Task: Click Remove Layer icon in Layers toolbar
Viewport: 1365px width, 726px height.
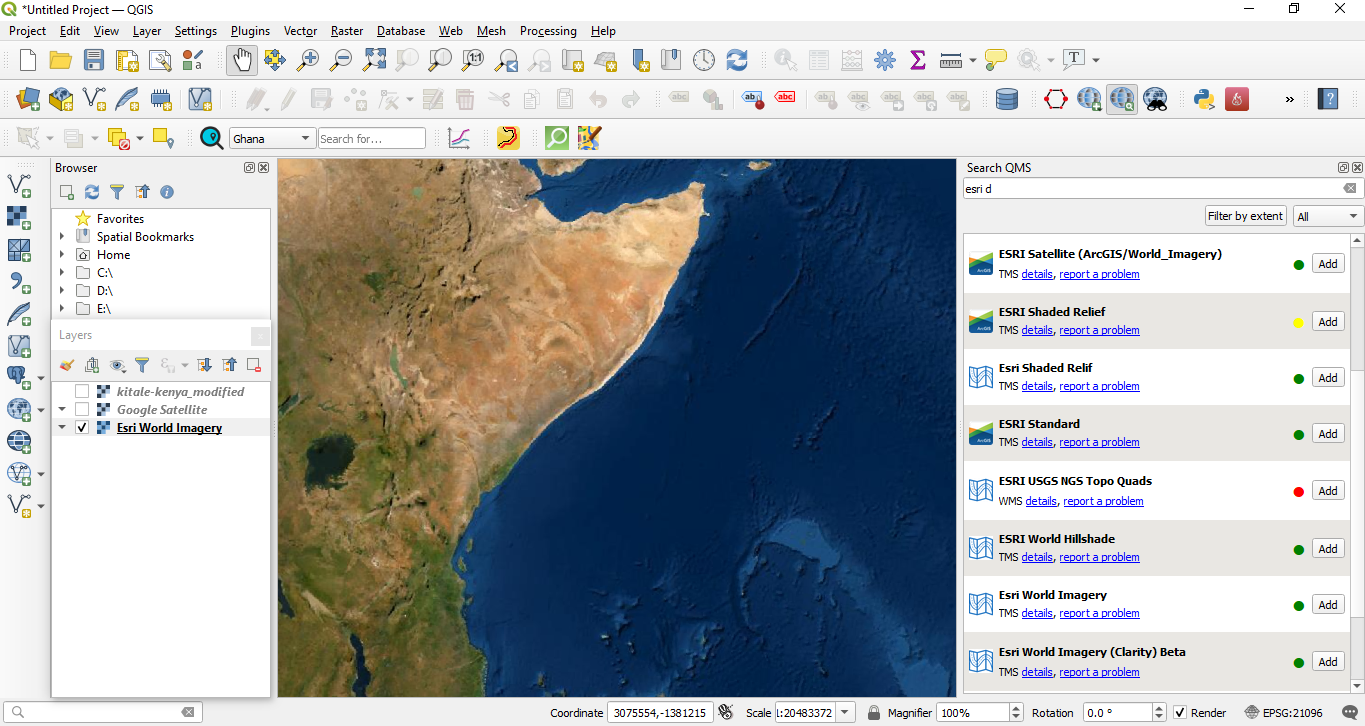Action: (254, 365)
